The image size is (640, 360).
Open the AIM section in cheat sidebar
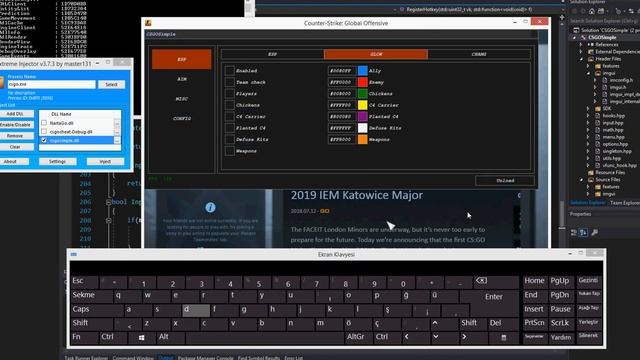click(x=182, y=79)
